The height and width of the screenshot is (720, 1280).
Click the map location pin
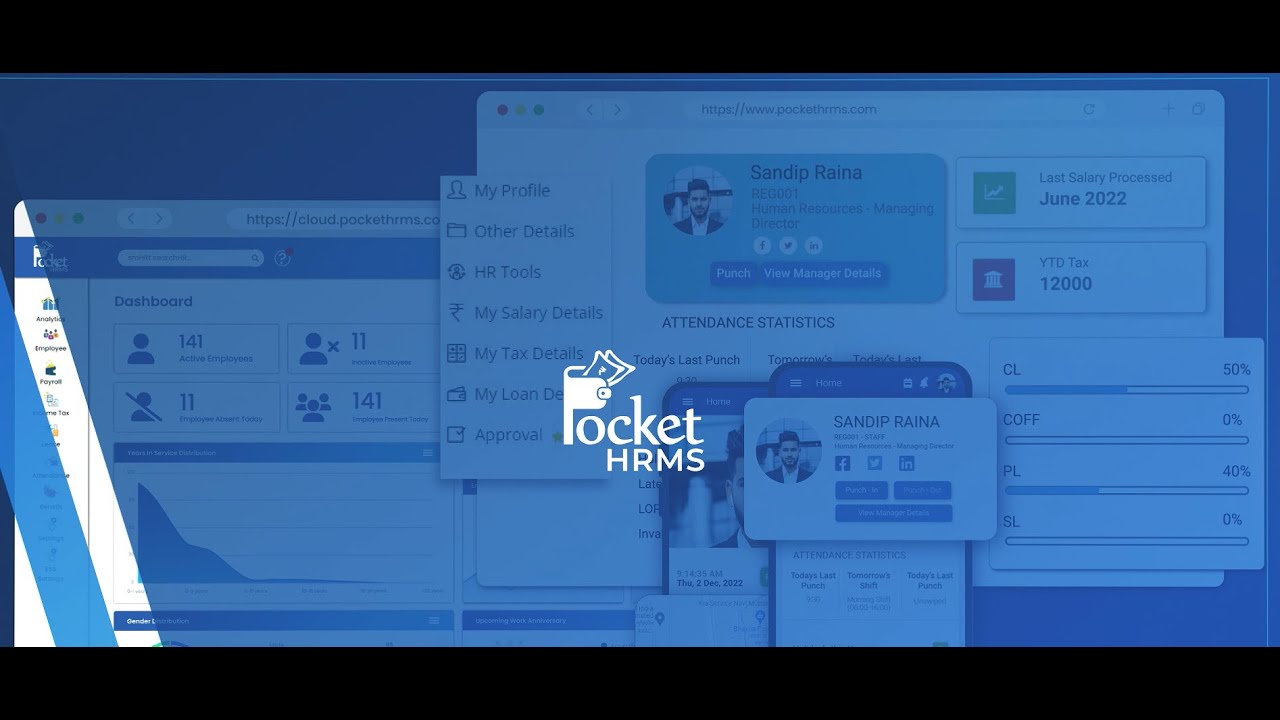click(x=661, y=619)
